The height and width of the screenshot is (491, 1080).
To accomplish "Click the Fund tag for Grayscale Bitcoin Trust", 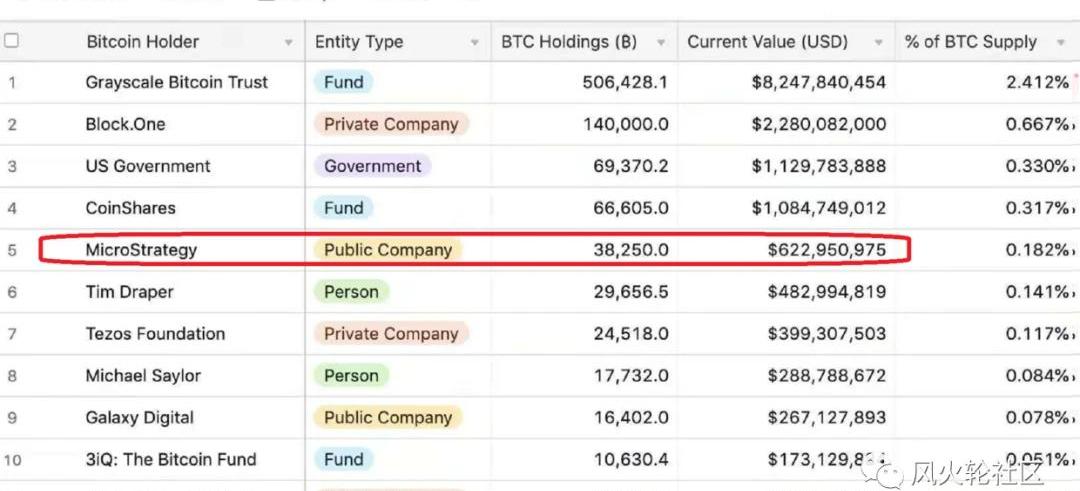I will click(344, 83).
